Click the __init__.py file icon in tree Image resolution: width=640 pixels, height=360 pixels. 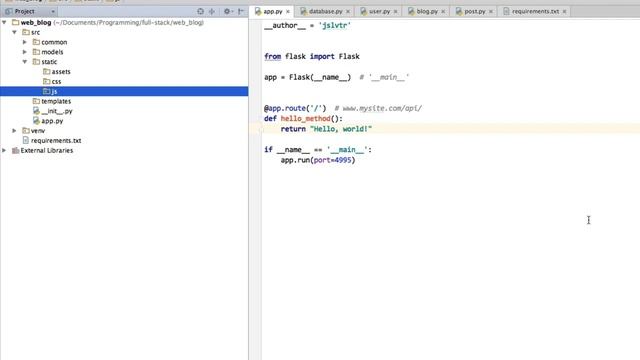[36, 111]
